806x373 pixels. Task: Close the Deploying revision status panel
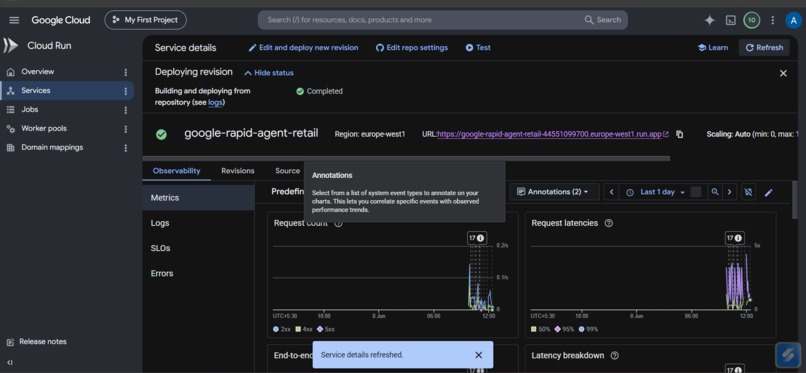783,73
